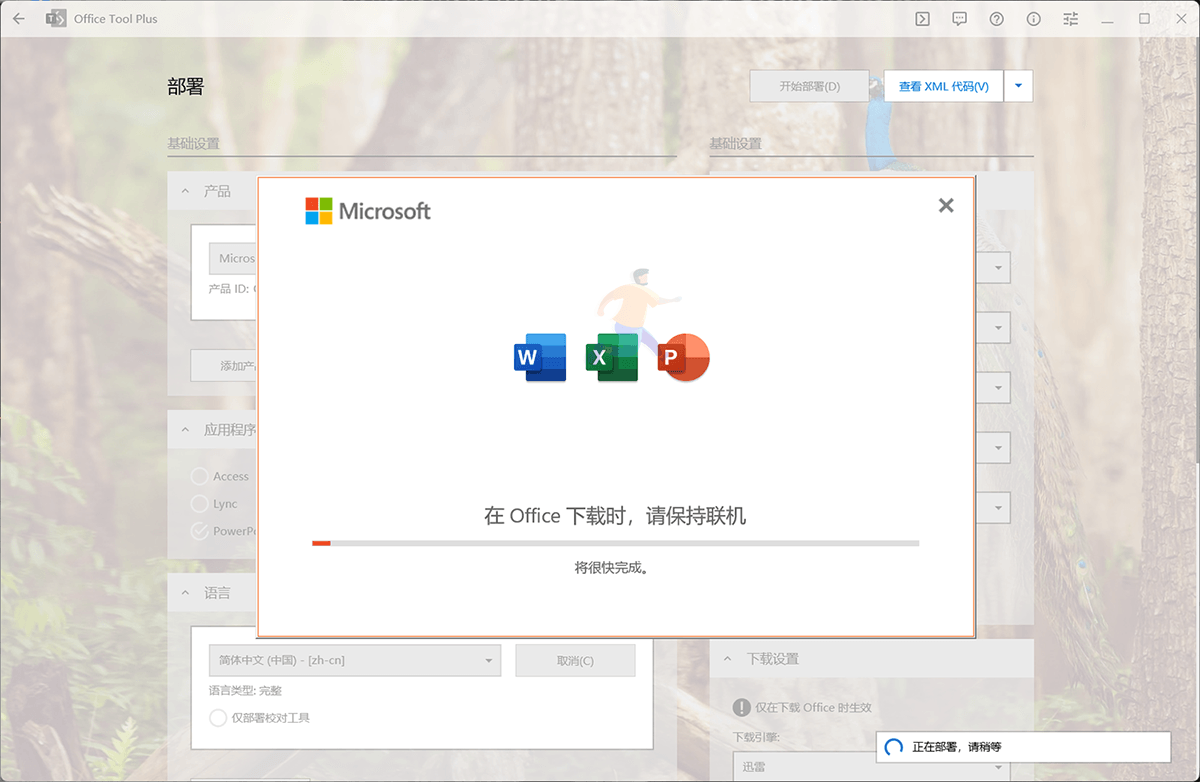Toggle the PowerPoint application checkbox
This screenshot has height=782, width=1200.
point(200,531)
